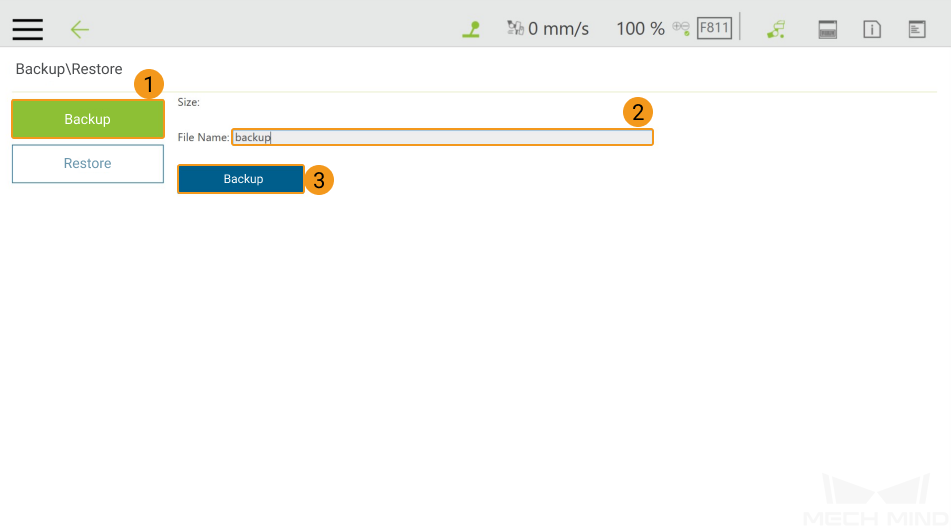Go back with the green arrow
951x530 pixels.
pyautogui.click(x=80, y=29)
